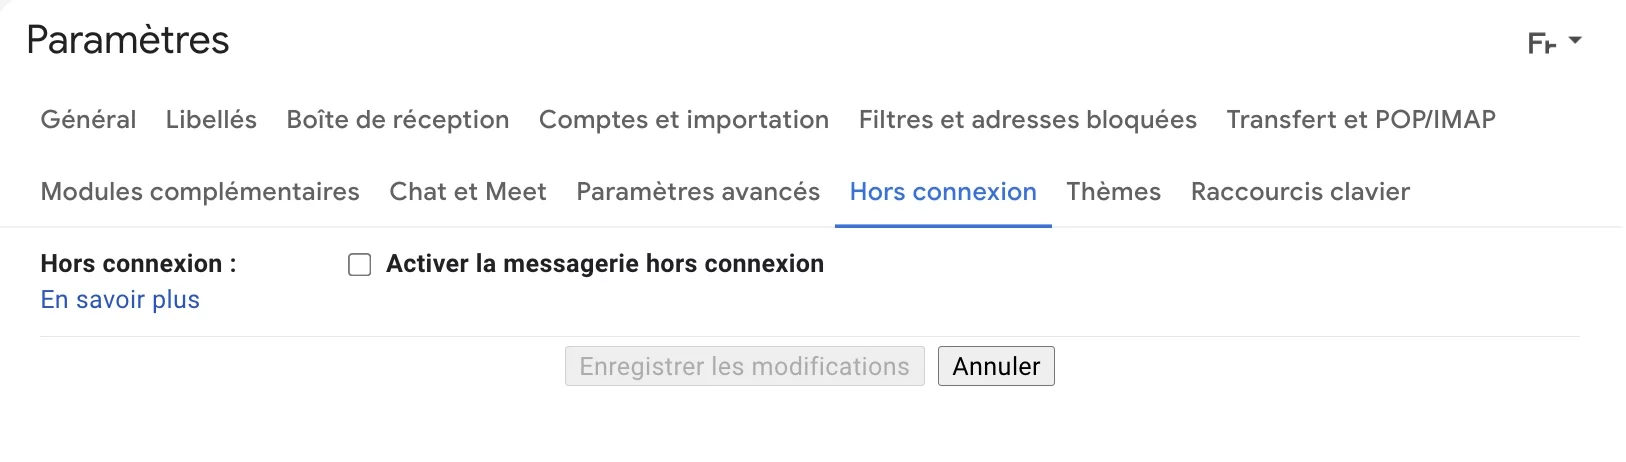
Task: Select the Hors connexion tab
Action: pos(943,192)
